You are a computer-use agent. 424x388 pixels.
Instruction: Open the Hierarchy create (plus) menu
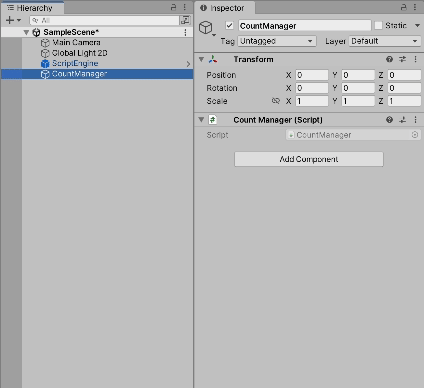(13, 20)
